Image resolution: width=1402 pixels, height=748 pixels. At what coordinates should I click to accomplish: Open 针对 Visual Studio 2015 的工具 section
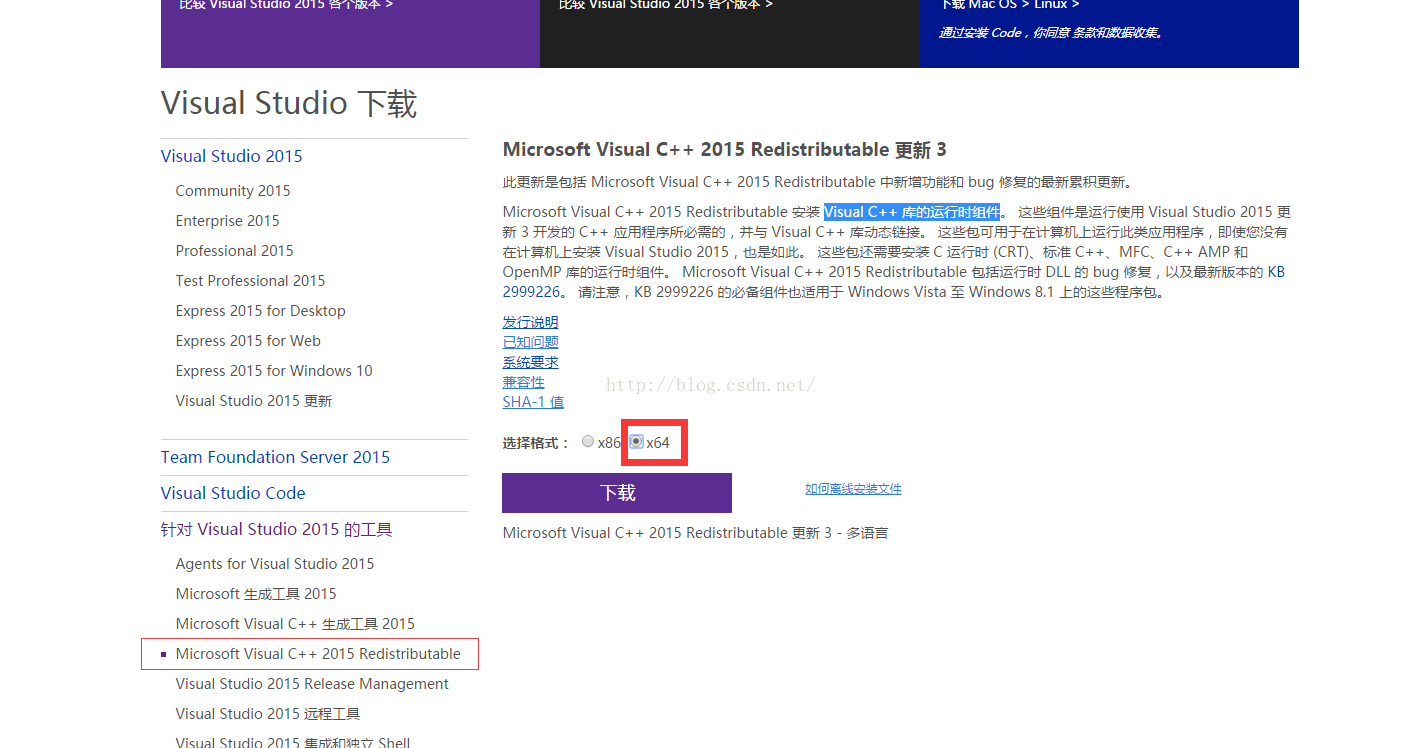tap(276, 529)
